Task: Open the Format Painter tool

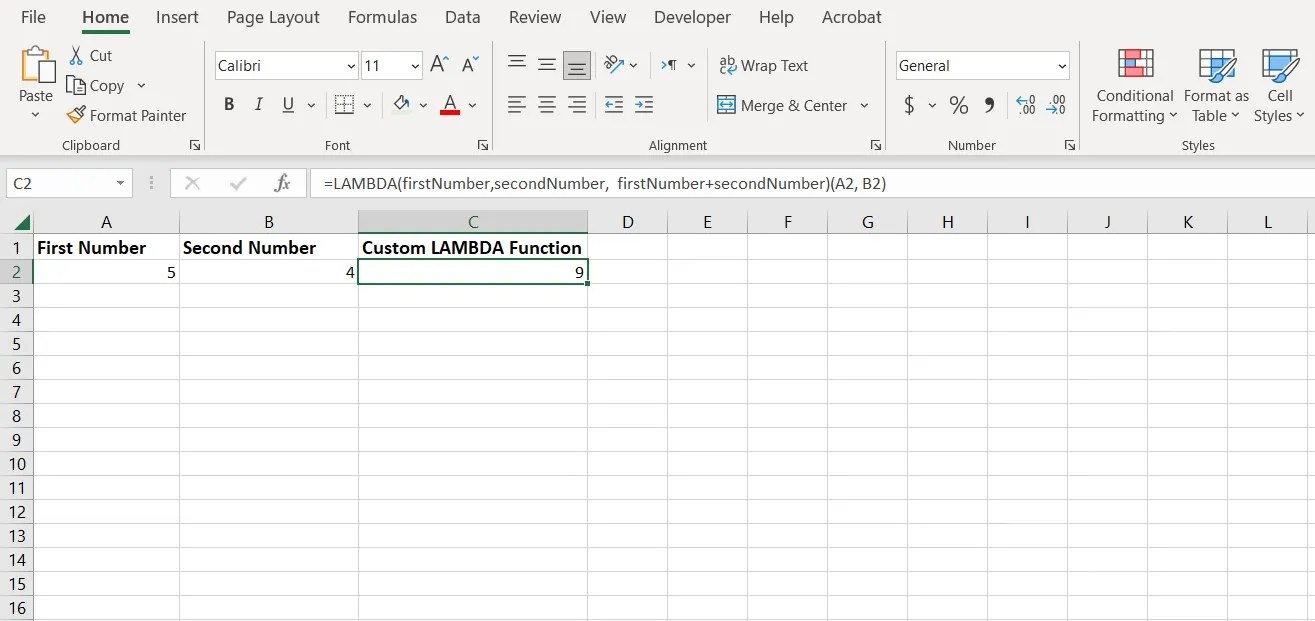Action: [x=127, y=115]
